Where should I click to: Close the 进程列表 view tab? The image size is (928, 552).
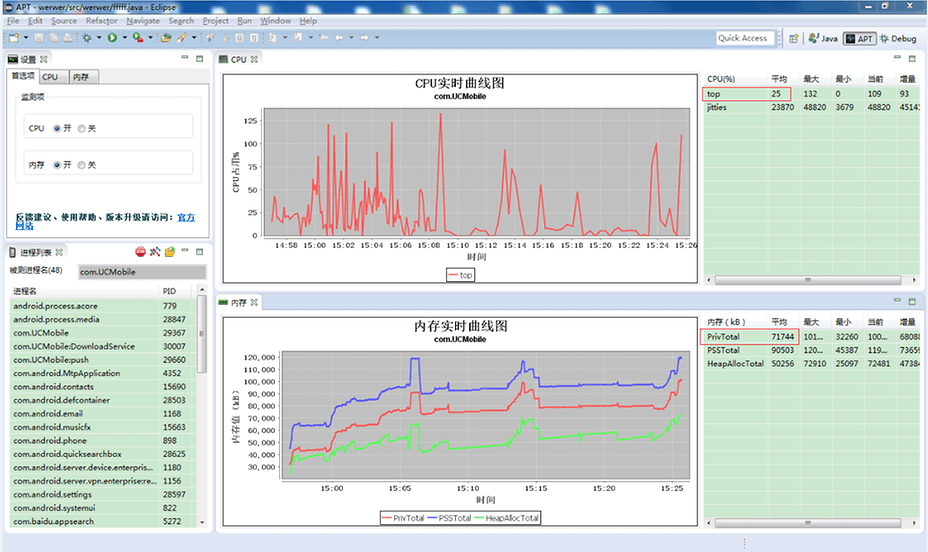click(59, 253)
